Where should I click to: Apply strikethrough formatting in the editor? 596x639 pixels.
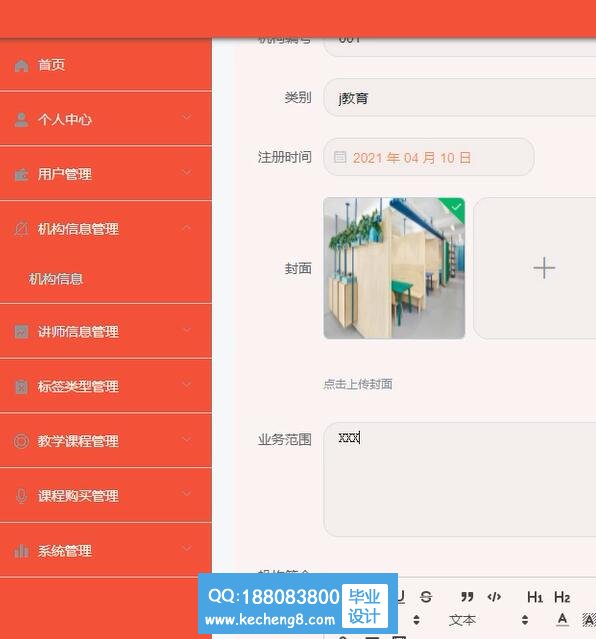[x=426, y=597]
